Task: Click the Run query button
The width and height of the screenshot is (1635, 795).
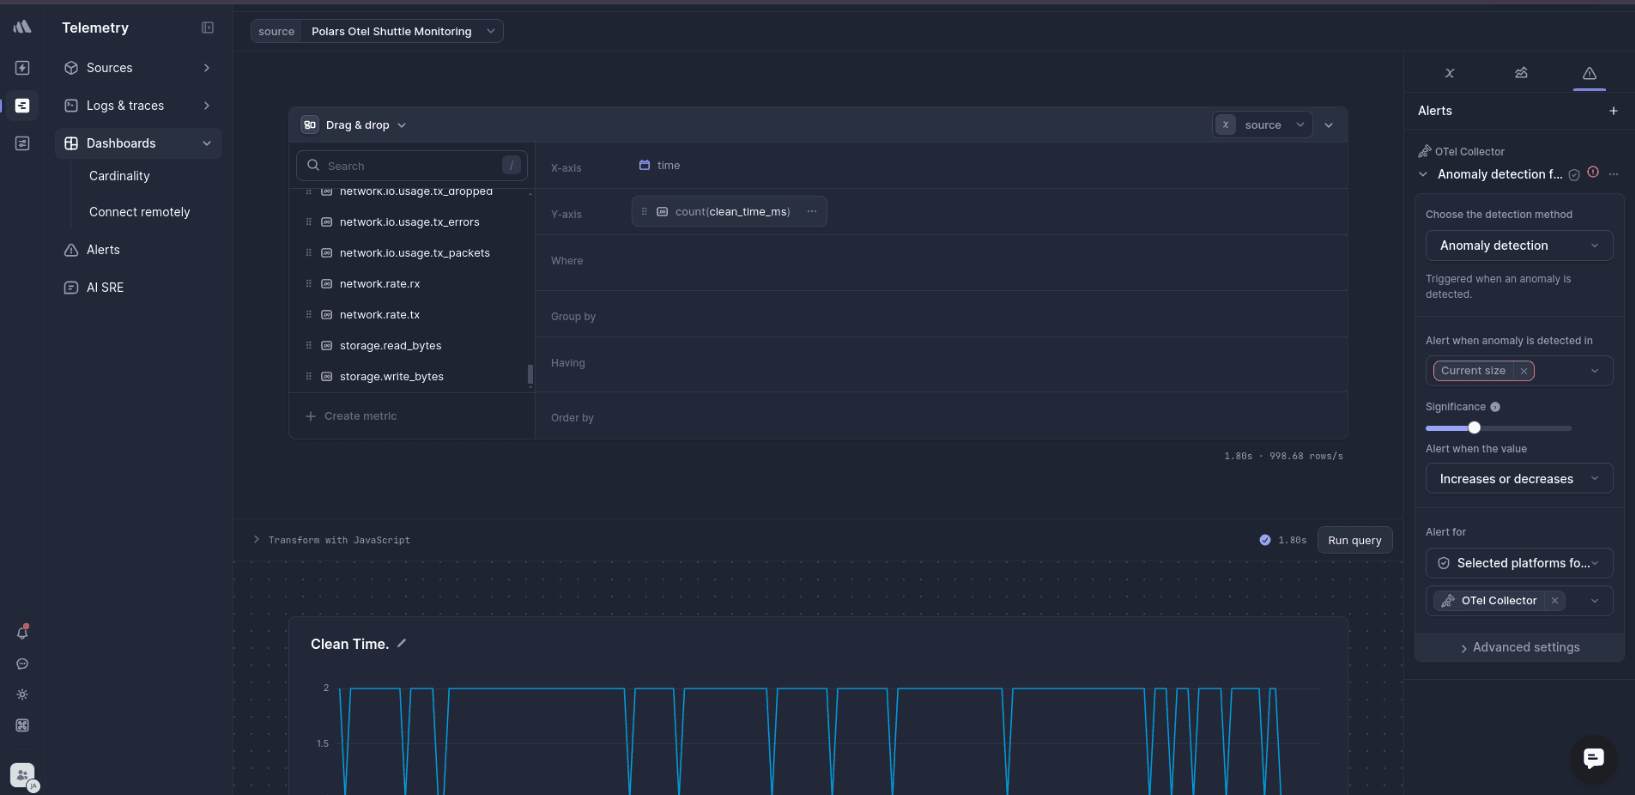Action: pyautogui.click(x=1354, y=540)
